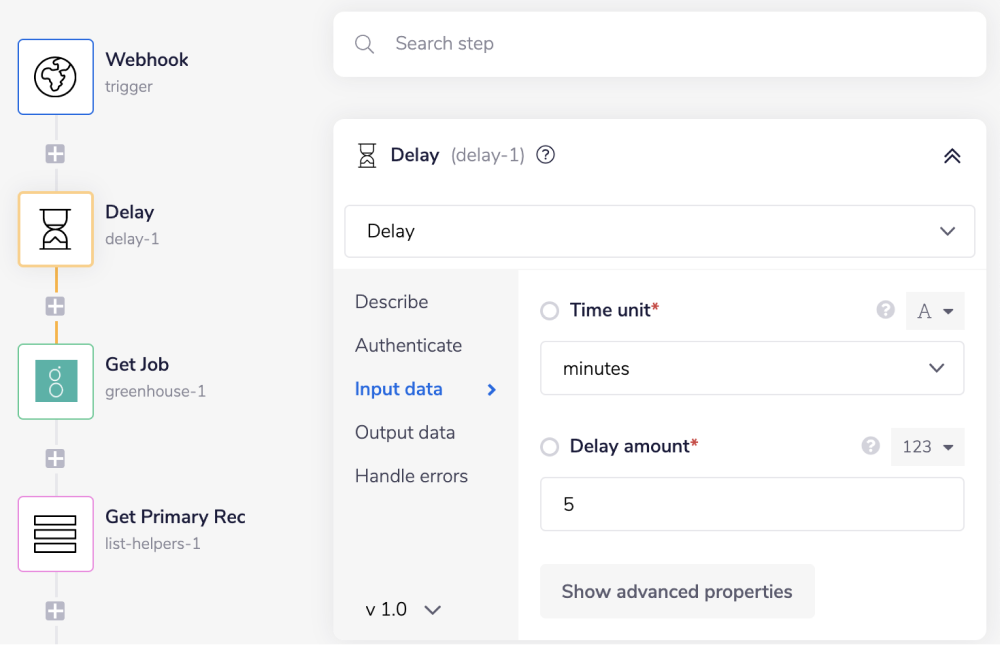The height and width of the screenshot is (645, 1000).
Task: Add a step after the Webhook trigger
Action: (x=56, y=154)
